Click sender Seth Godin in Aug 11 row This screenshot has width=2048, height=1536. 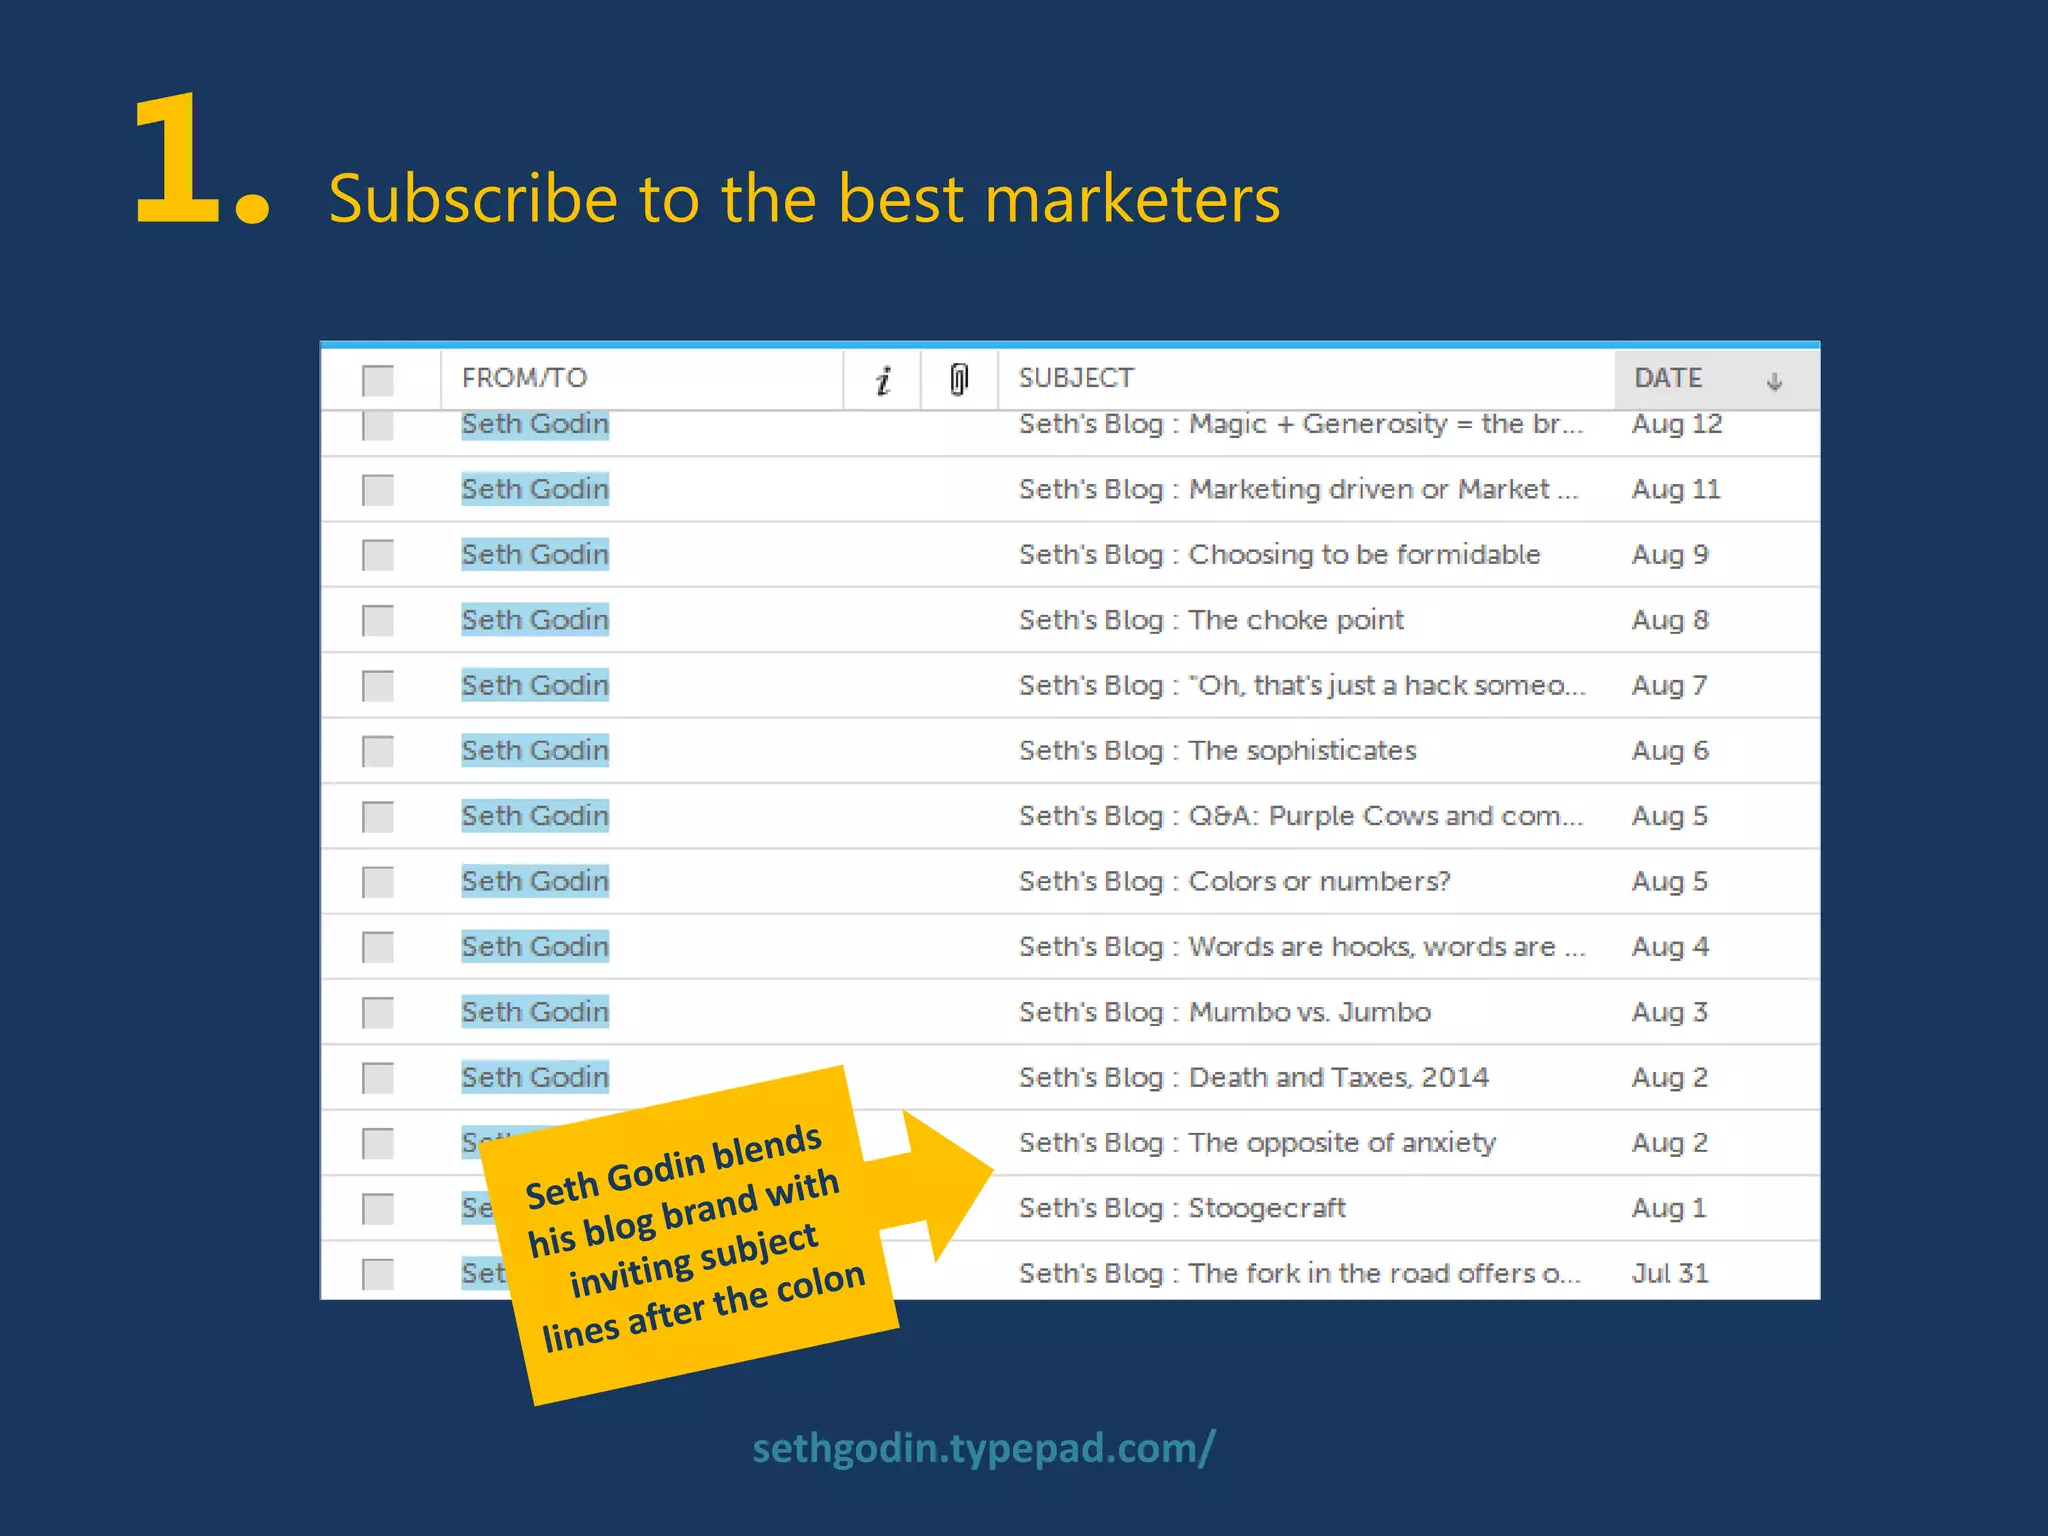coord(535,489)
